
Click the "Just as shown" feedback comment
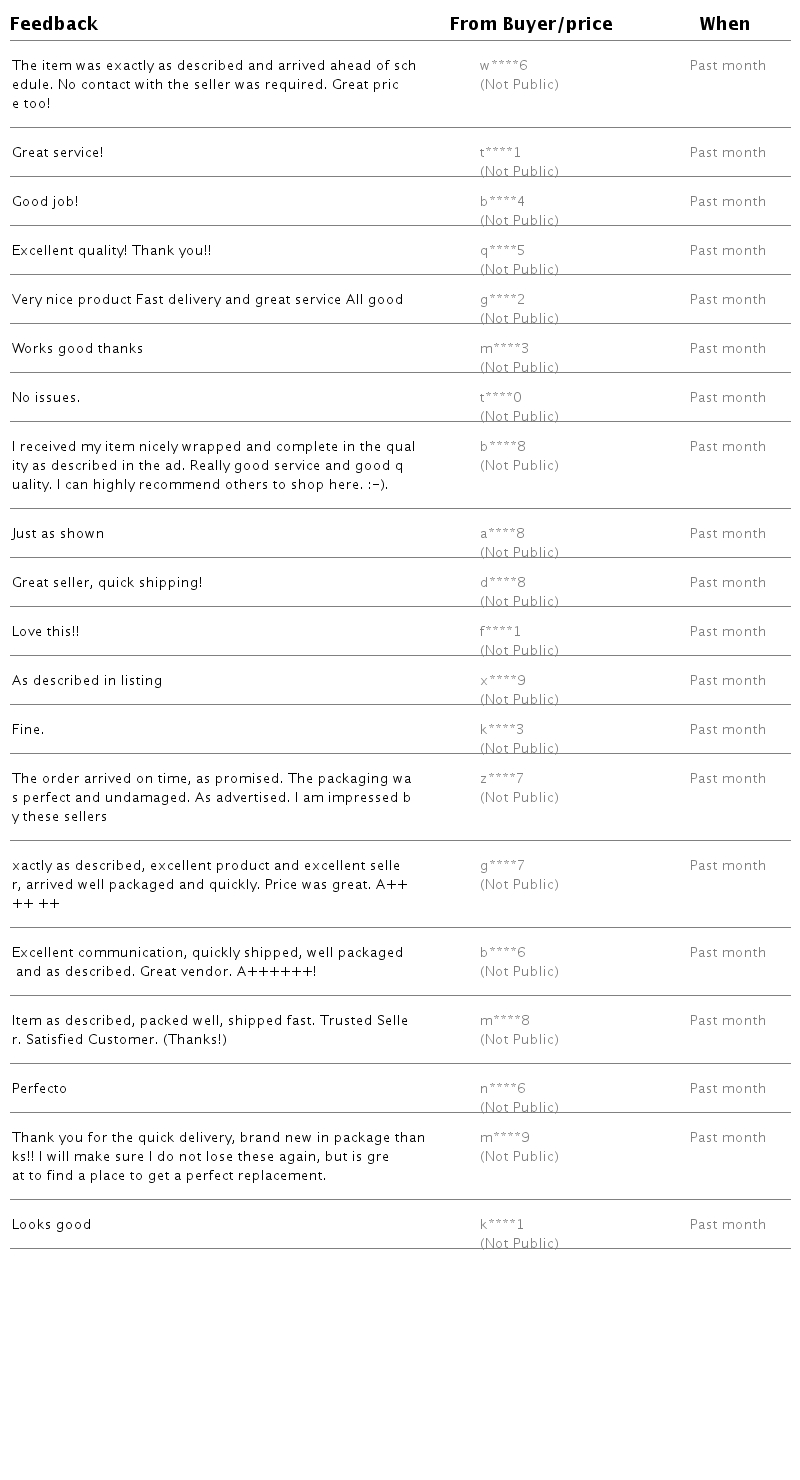[58, 534]
